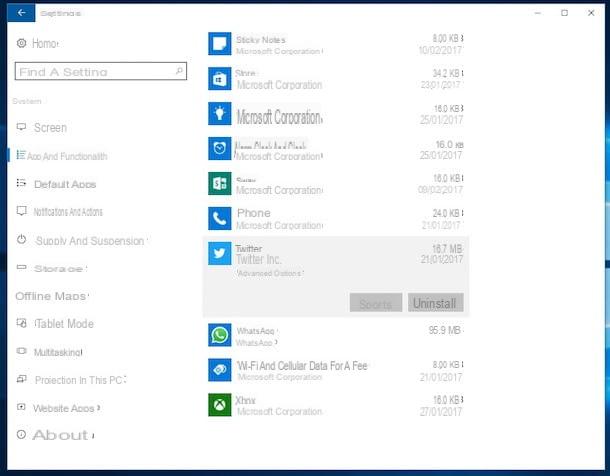This screenshot has height=476, width=610.
Task: Click the Phone app icon
Action: pos(220,219)
